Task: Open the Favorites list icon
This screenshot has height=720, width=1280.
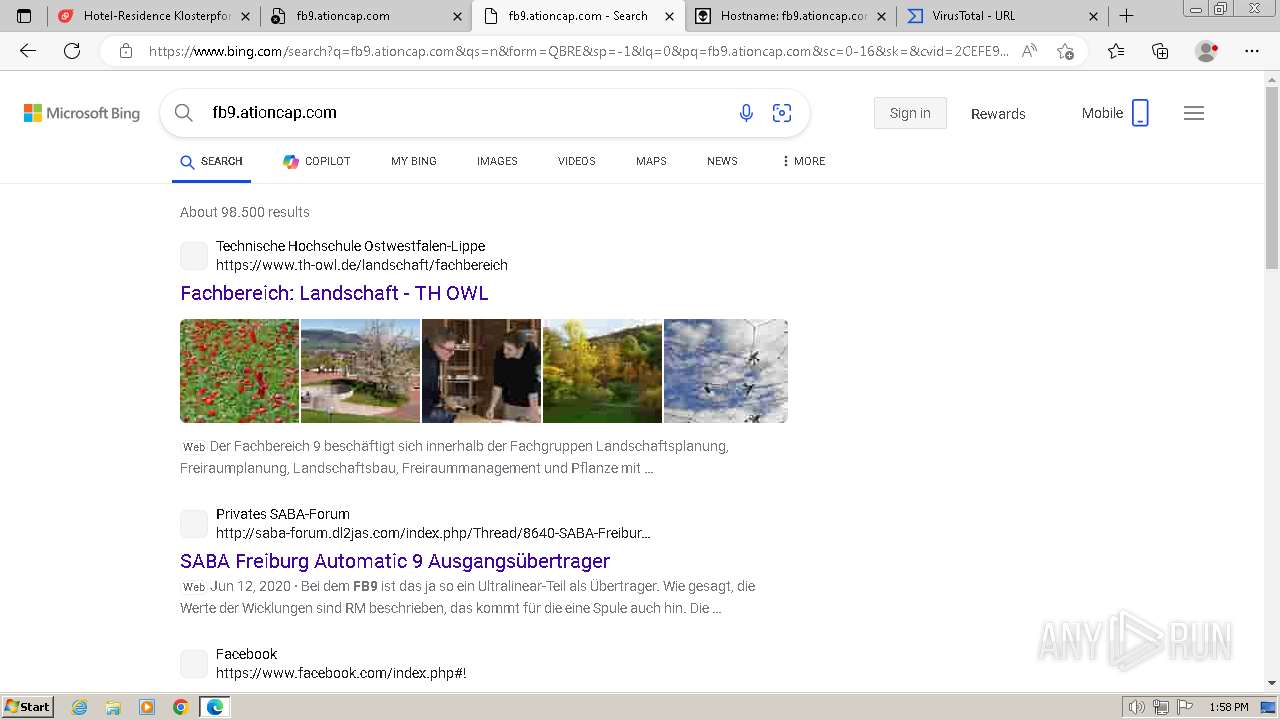Action: point(1116,51)
